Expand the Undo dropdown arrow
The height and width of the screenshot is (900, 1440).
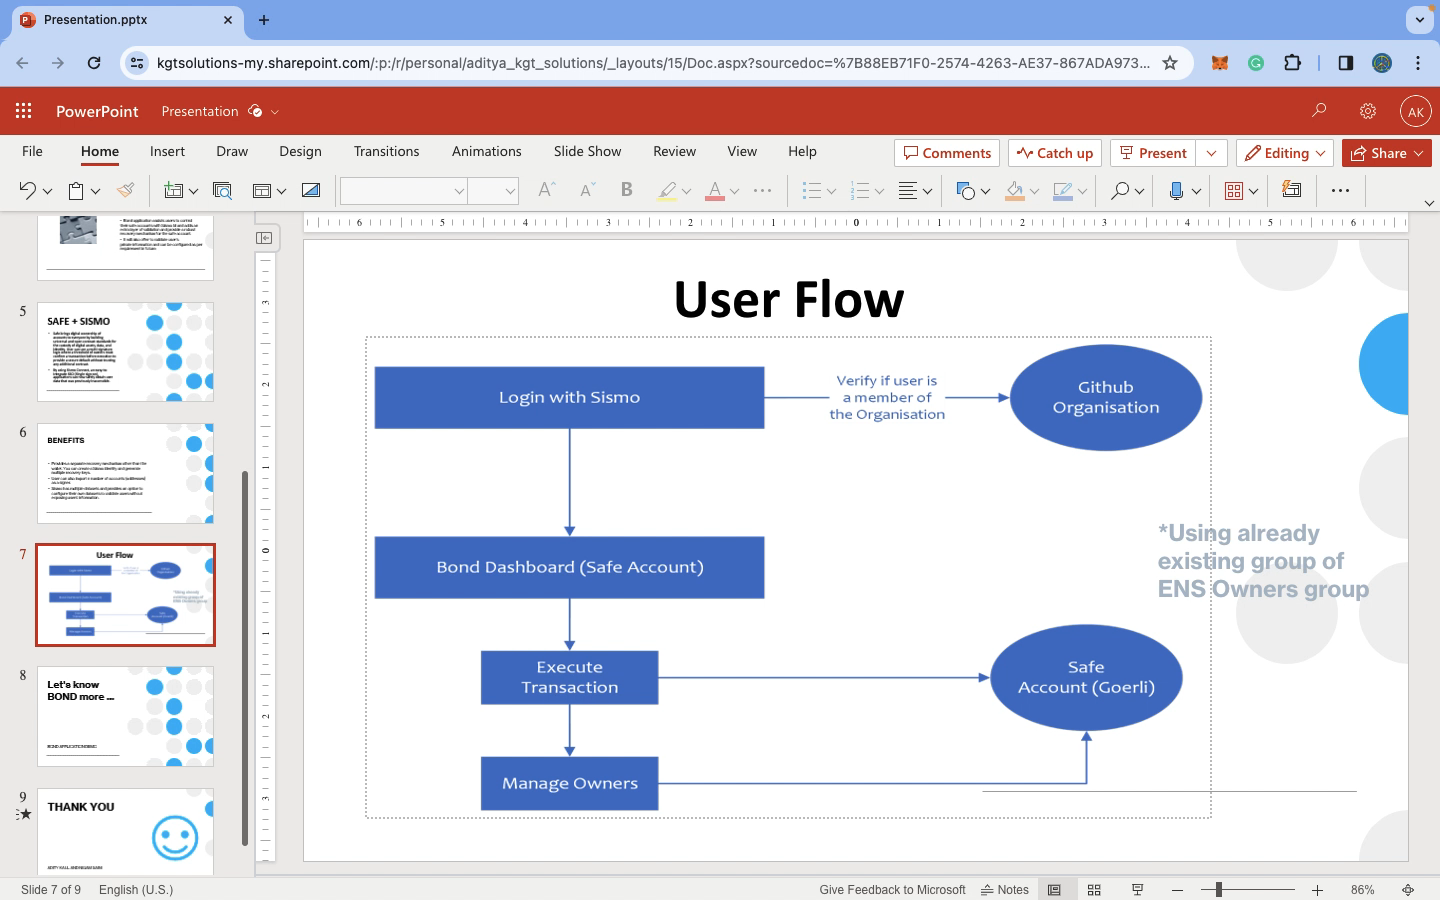point(47,191)
